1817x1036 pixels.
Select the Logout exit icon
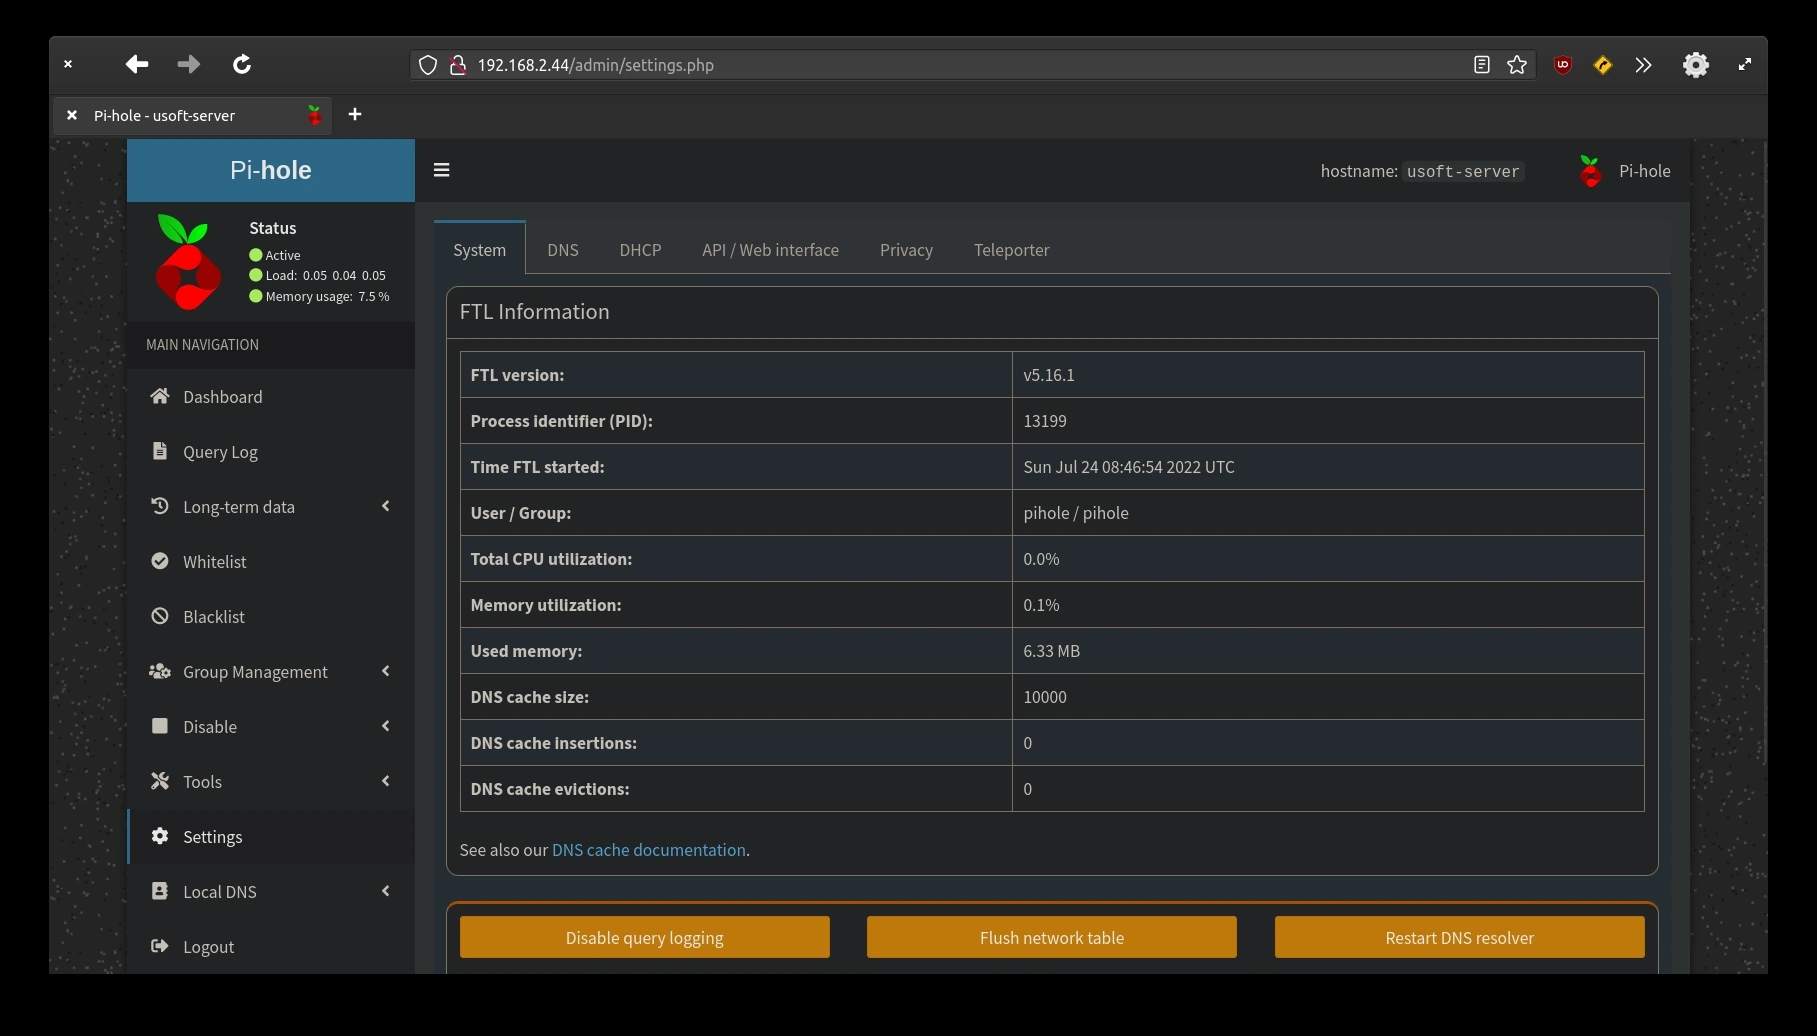pyautogui.click(x=159, y=946)
